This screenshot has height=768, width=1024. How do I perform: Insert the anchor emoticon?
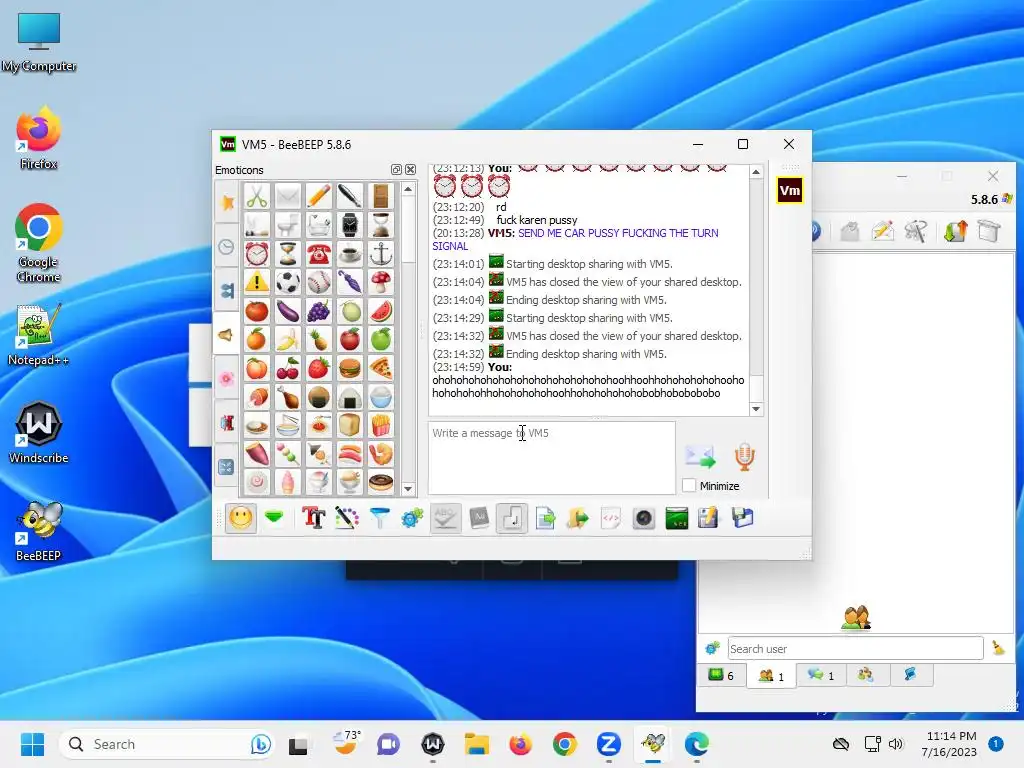[381, 253]
